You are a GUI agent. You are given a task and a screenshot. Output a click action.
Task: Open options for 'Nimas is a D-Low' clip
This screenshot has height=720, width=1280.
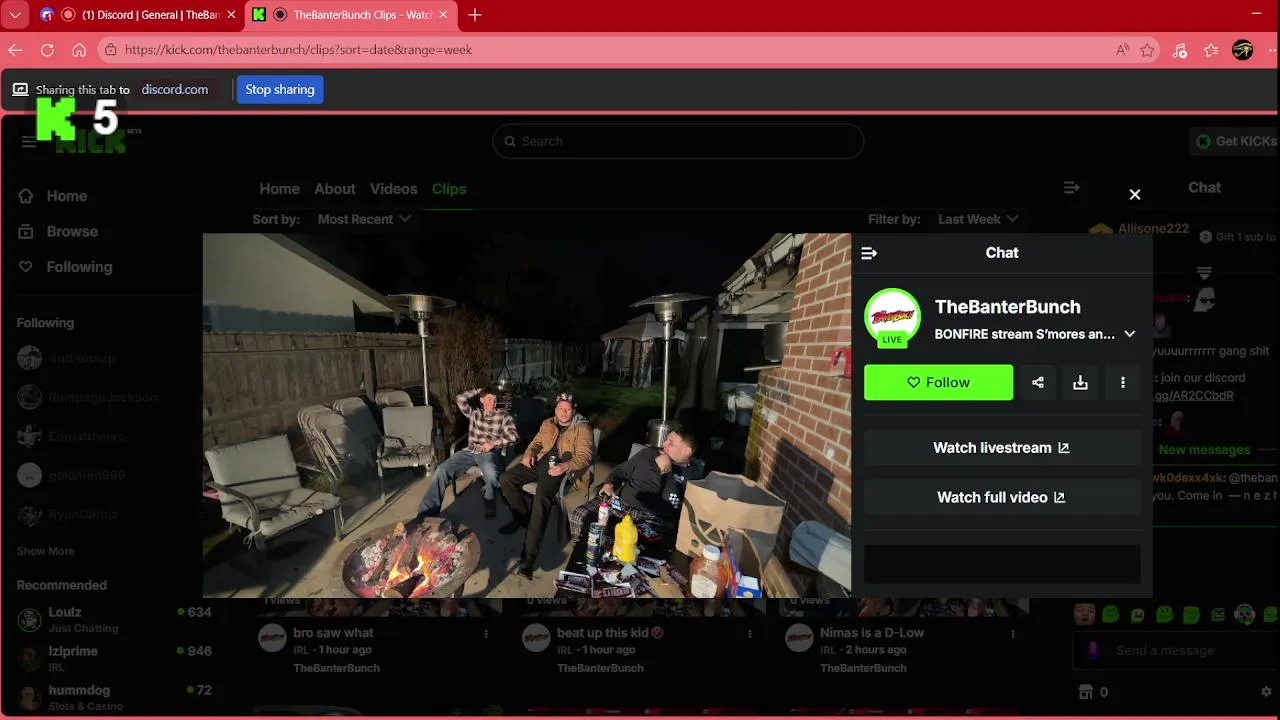(x=1013, y=633)
